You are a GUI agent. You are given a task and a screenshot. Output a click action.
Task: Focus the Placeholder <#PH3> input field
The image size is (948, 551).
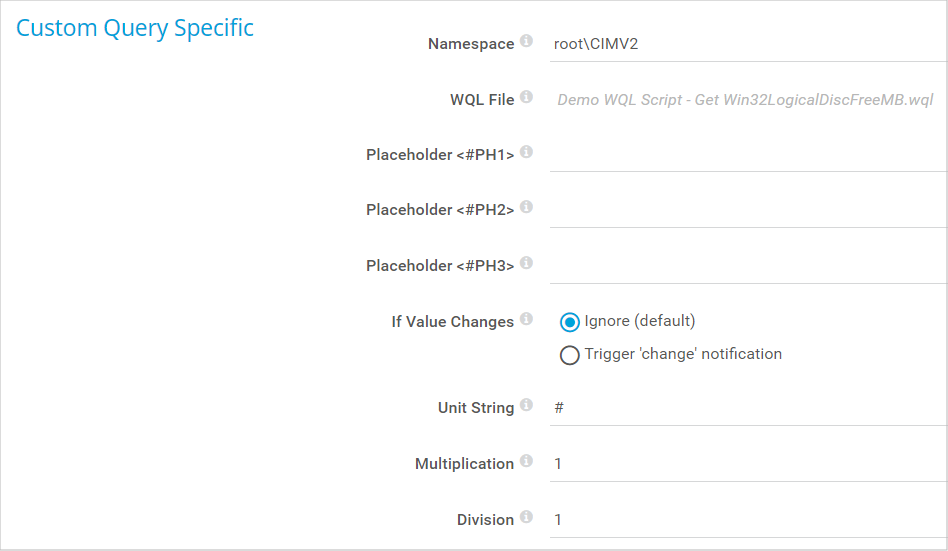click(x=746, y=265)
